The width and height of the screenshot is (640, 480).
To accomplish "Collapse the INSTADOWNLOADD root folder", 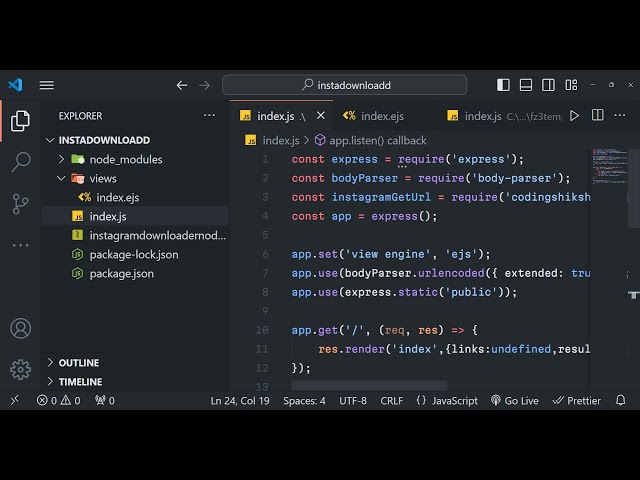I will click(51, 140).
